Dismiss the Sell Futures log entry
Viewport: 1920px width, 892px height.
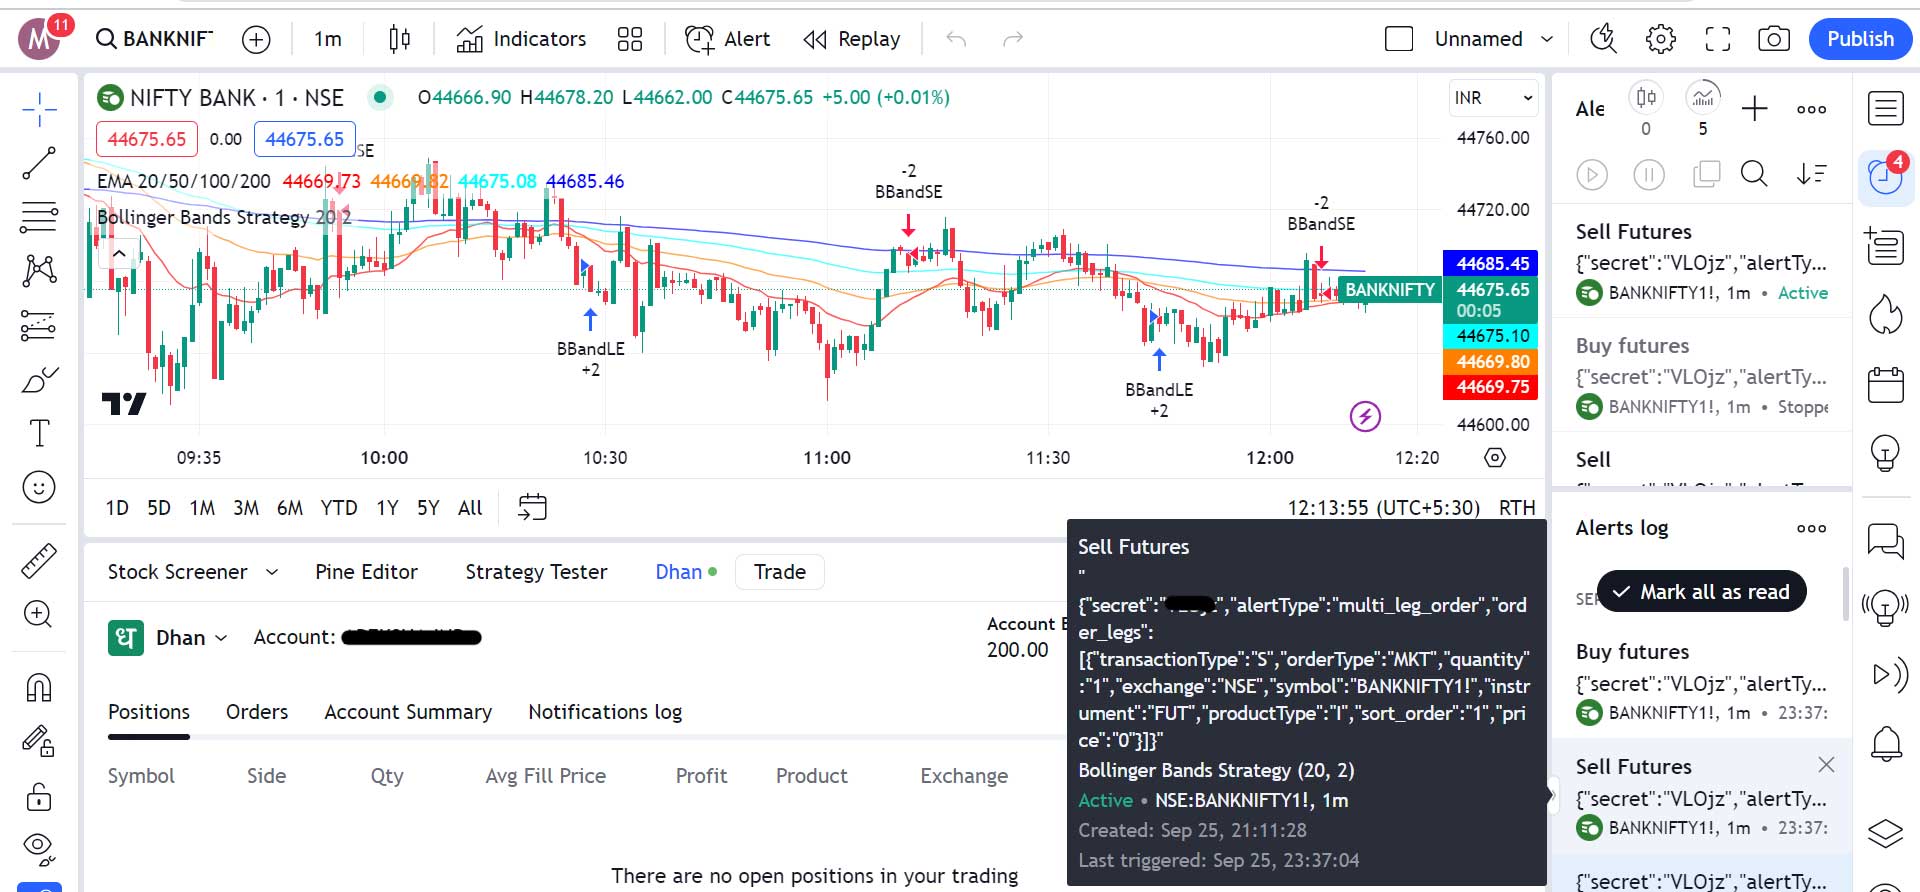(1826, 765)
